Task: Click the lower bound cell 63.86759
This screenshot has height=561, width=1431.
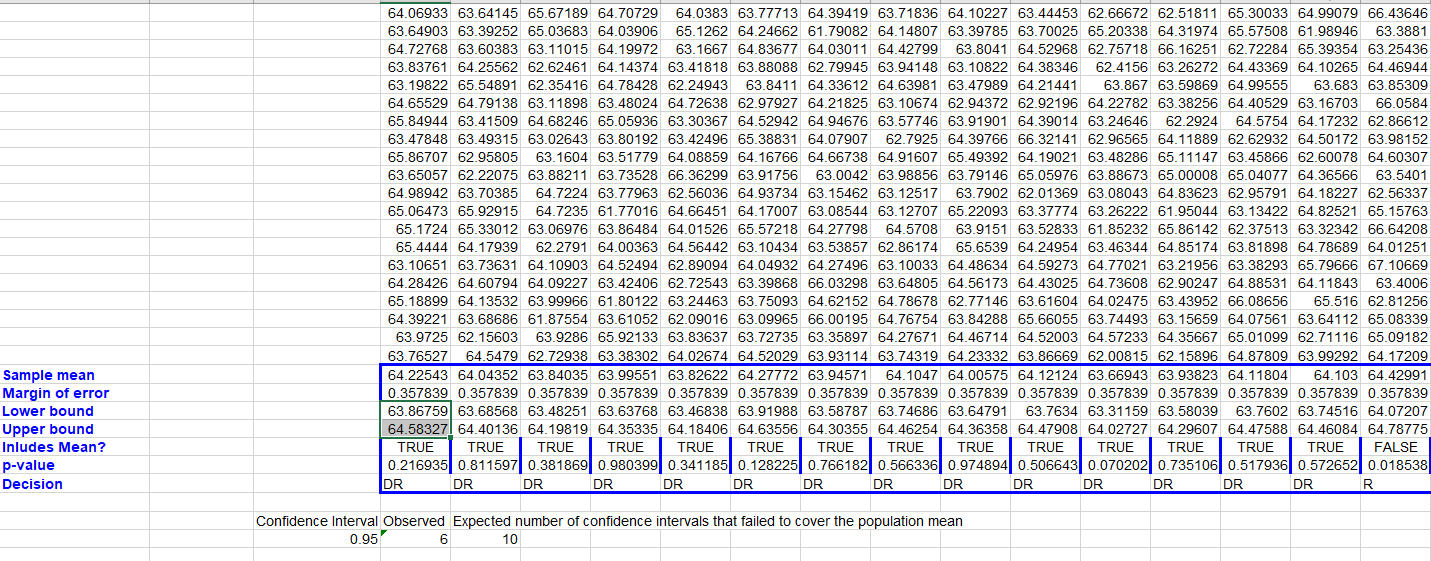Action: coord(416,411)
